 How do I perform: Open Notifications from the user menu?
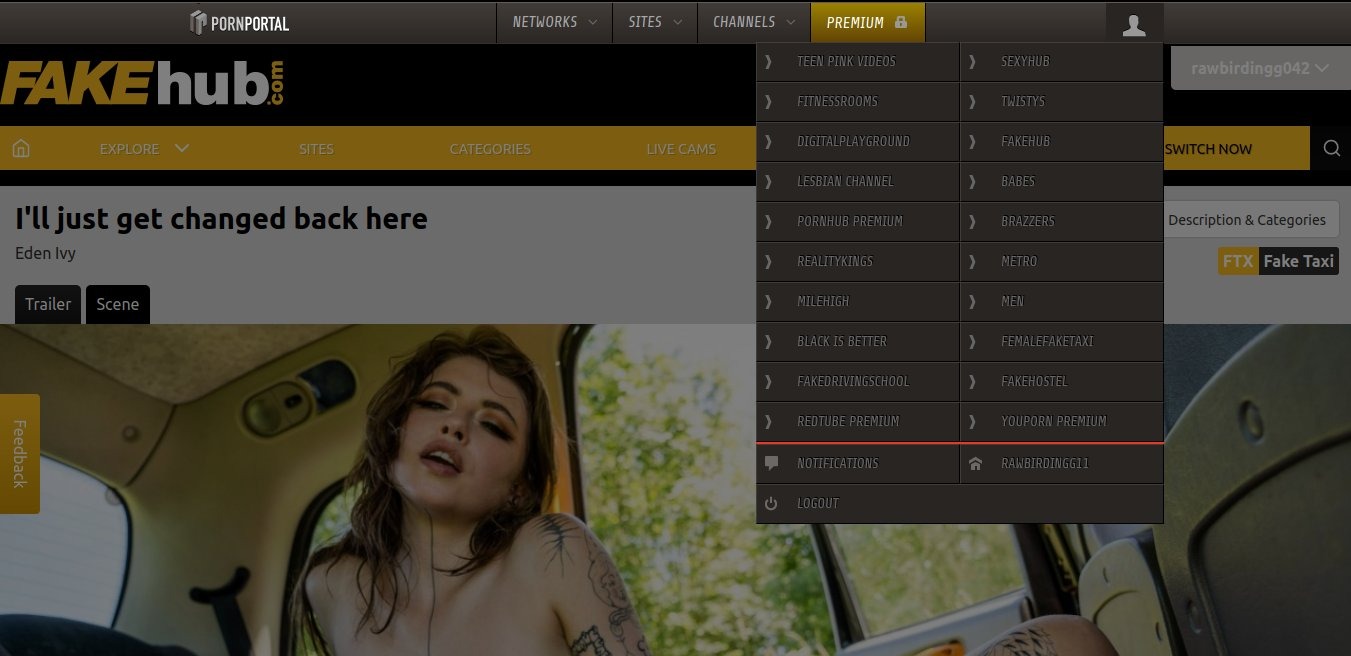(x=857, y=464)
